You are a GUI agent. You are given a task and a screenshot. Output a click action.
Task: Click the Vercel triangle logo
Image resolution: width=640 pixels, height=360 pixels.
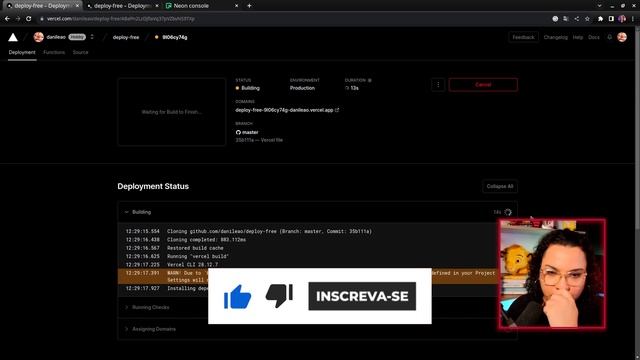tap(13, 37)
